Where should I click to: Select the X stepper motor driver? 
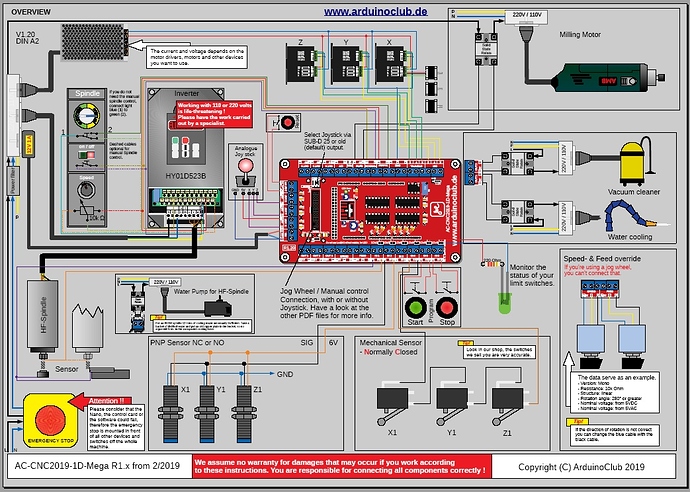click(390, 64)
